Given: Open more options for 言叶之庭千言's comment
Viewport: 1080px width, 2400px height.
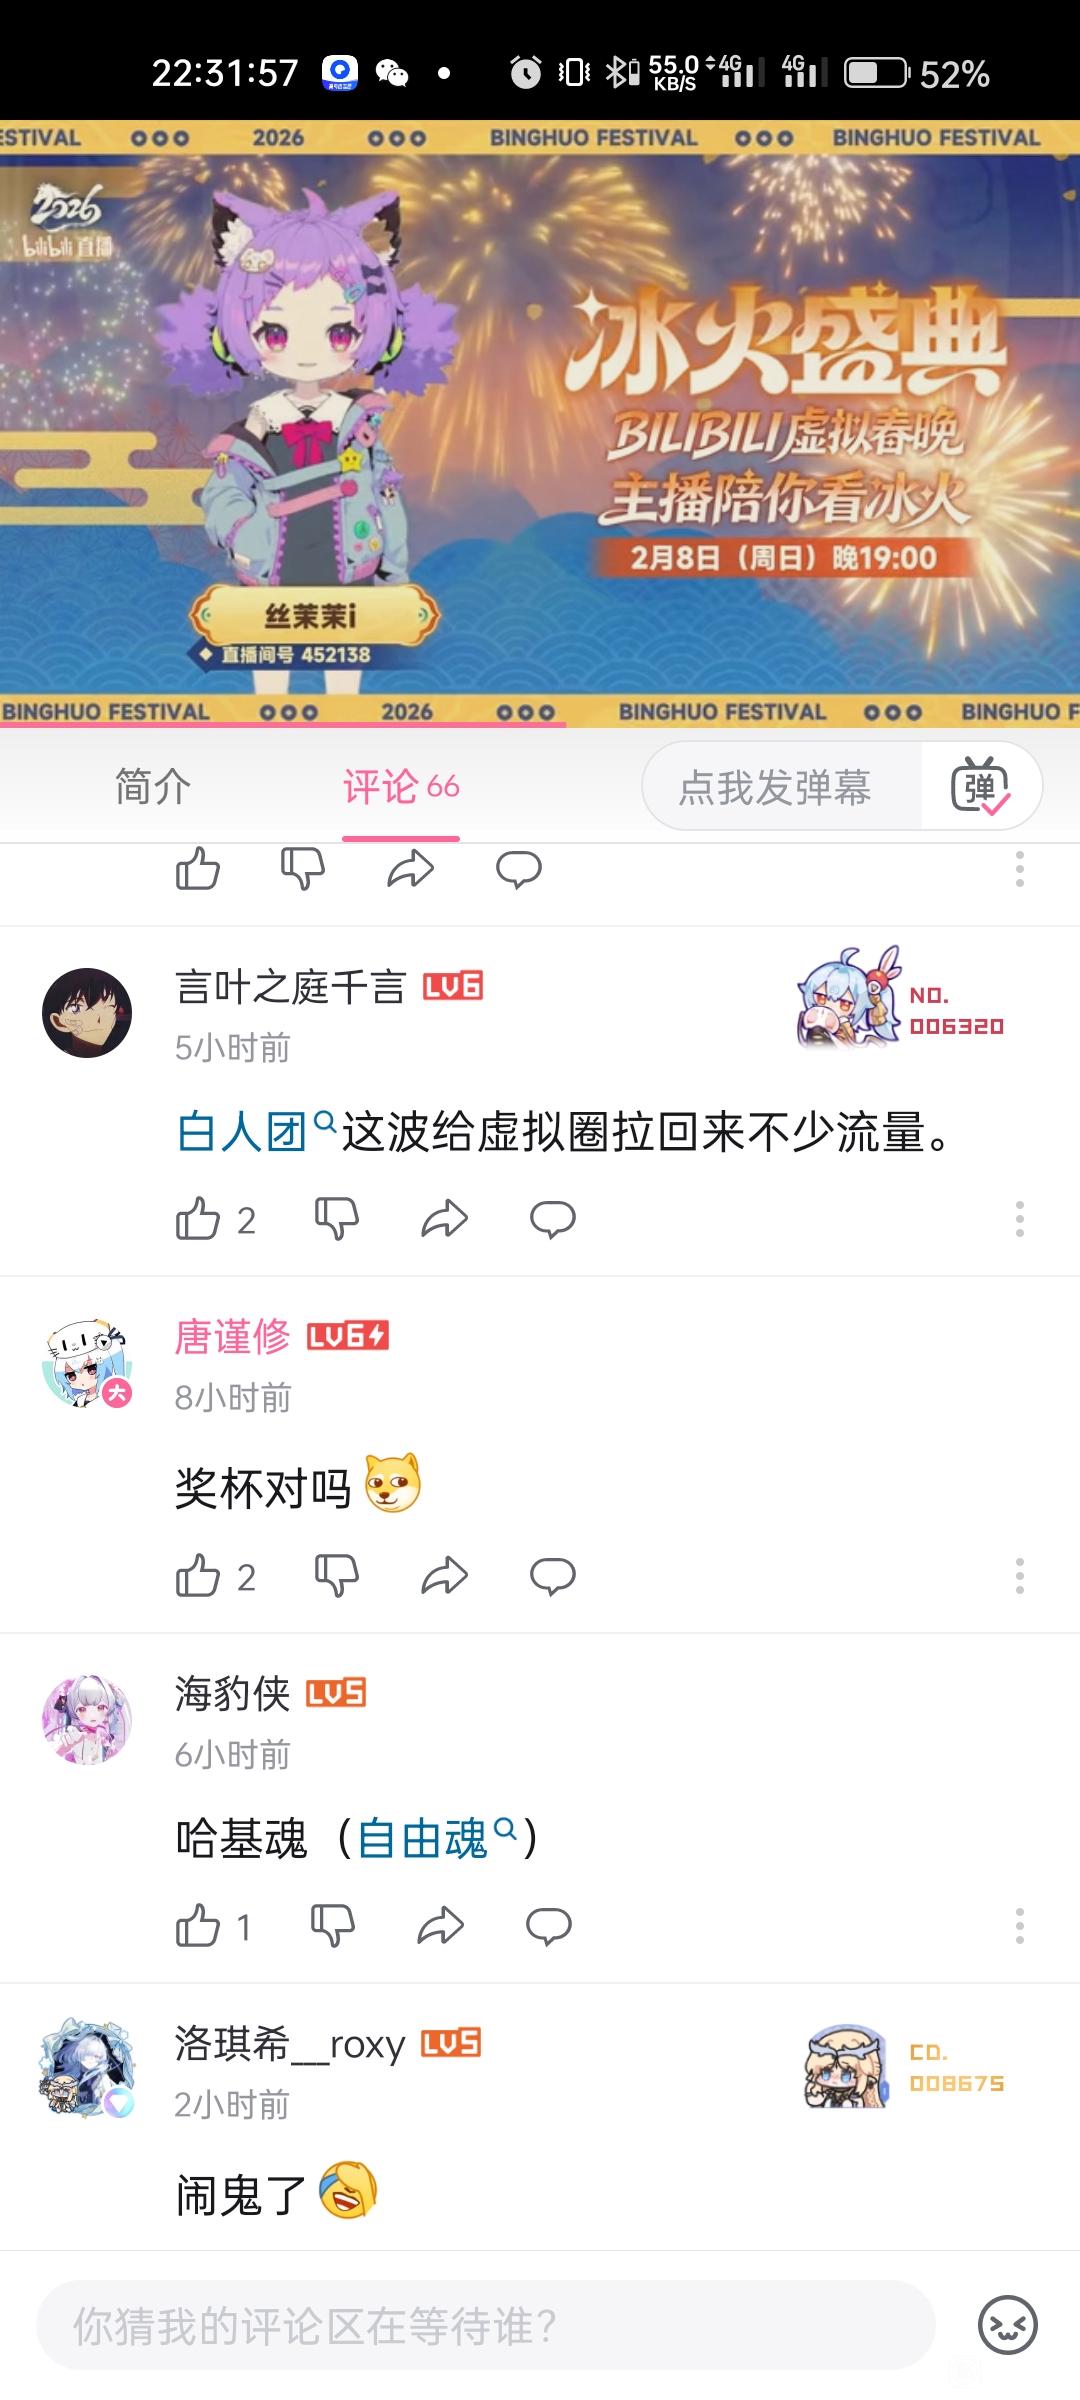Looking at the screenshot, I should (x=1020, y=1219).
